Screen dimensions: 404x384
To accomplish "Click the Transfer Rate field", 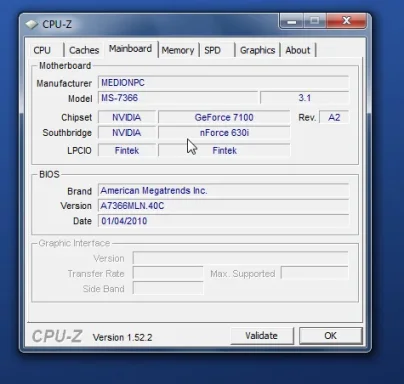I will [x=168, y=273].
